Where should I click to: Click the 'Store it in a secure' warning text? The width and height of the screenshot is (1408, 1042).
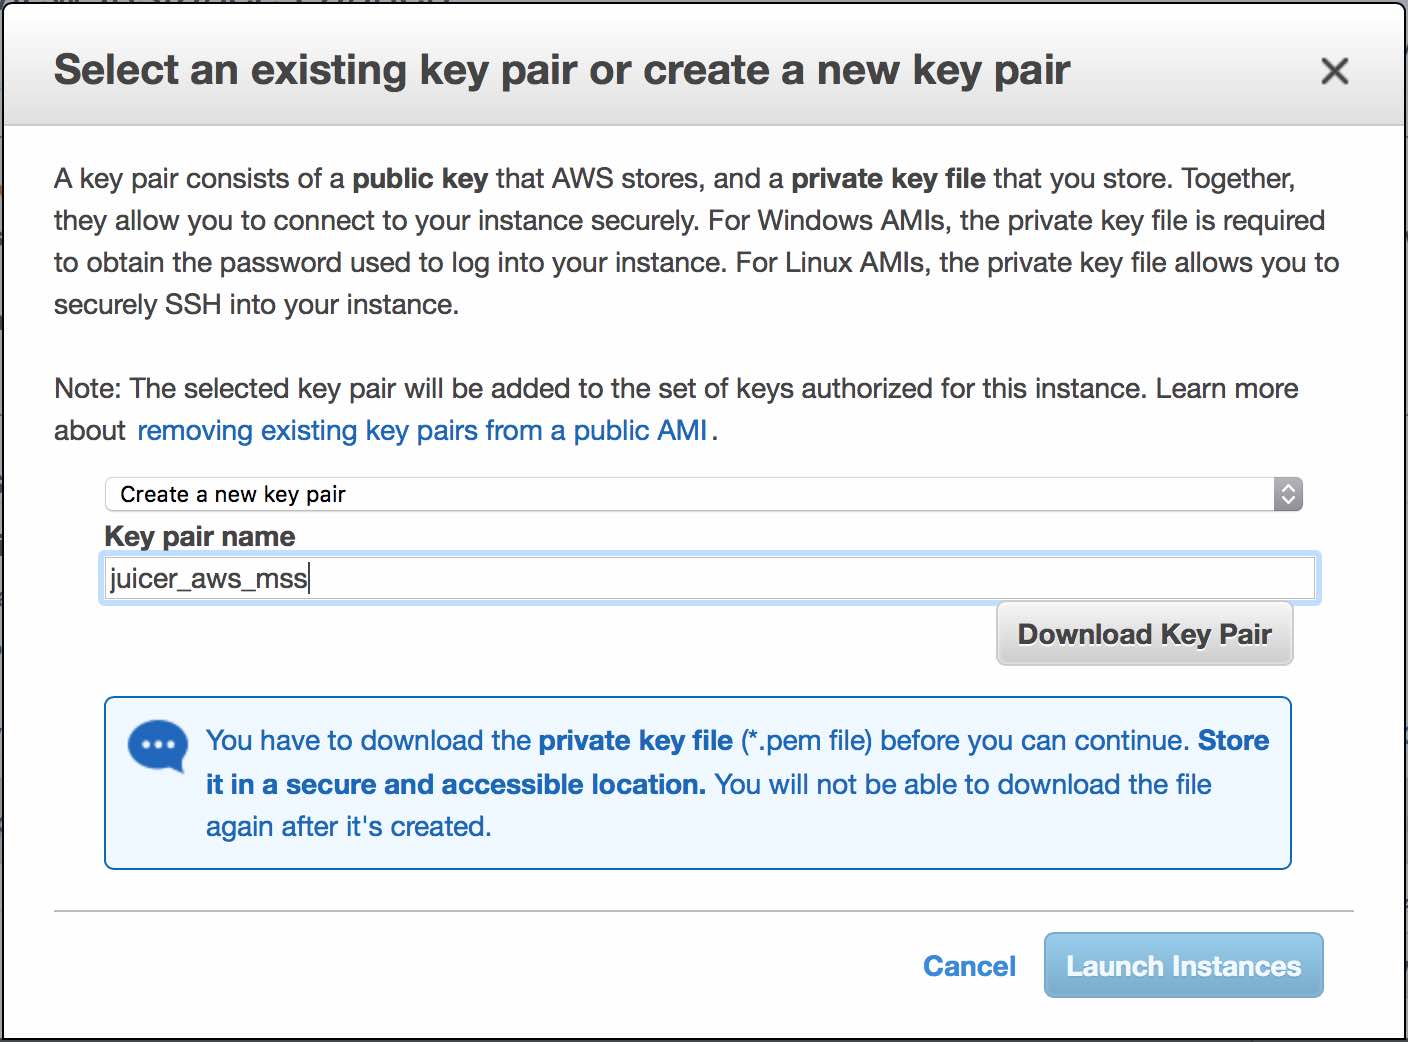pos(737,762)
